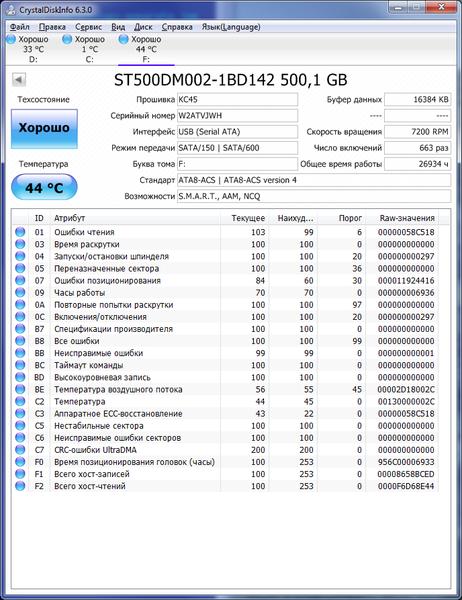462x600 pixels.
Task: Click status icon of Высокоуровневая запись row
Action: [20, 377]
